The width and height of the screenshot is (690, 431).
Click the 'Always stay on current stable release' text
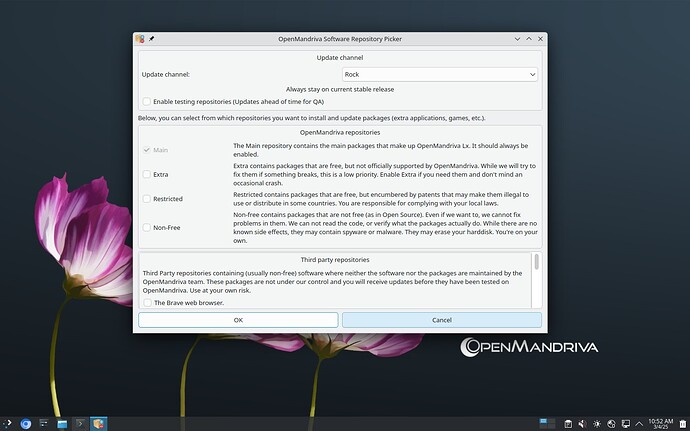point(340,89)
